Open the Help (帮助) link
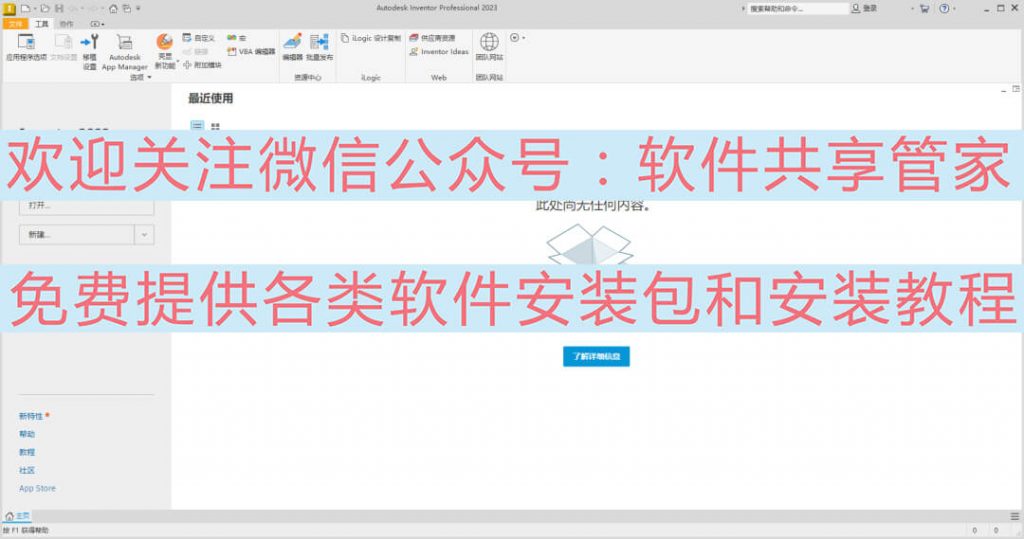This screenshot has width=1024, height=539. [27, 434]
